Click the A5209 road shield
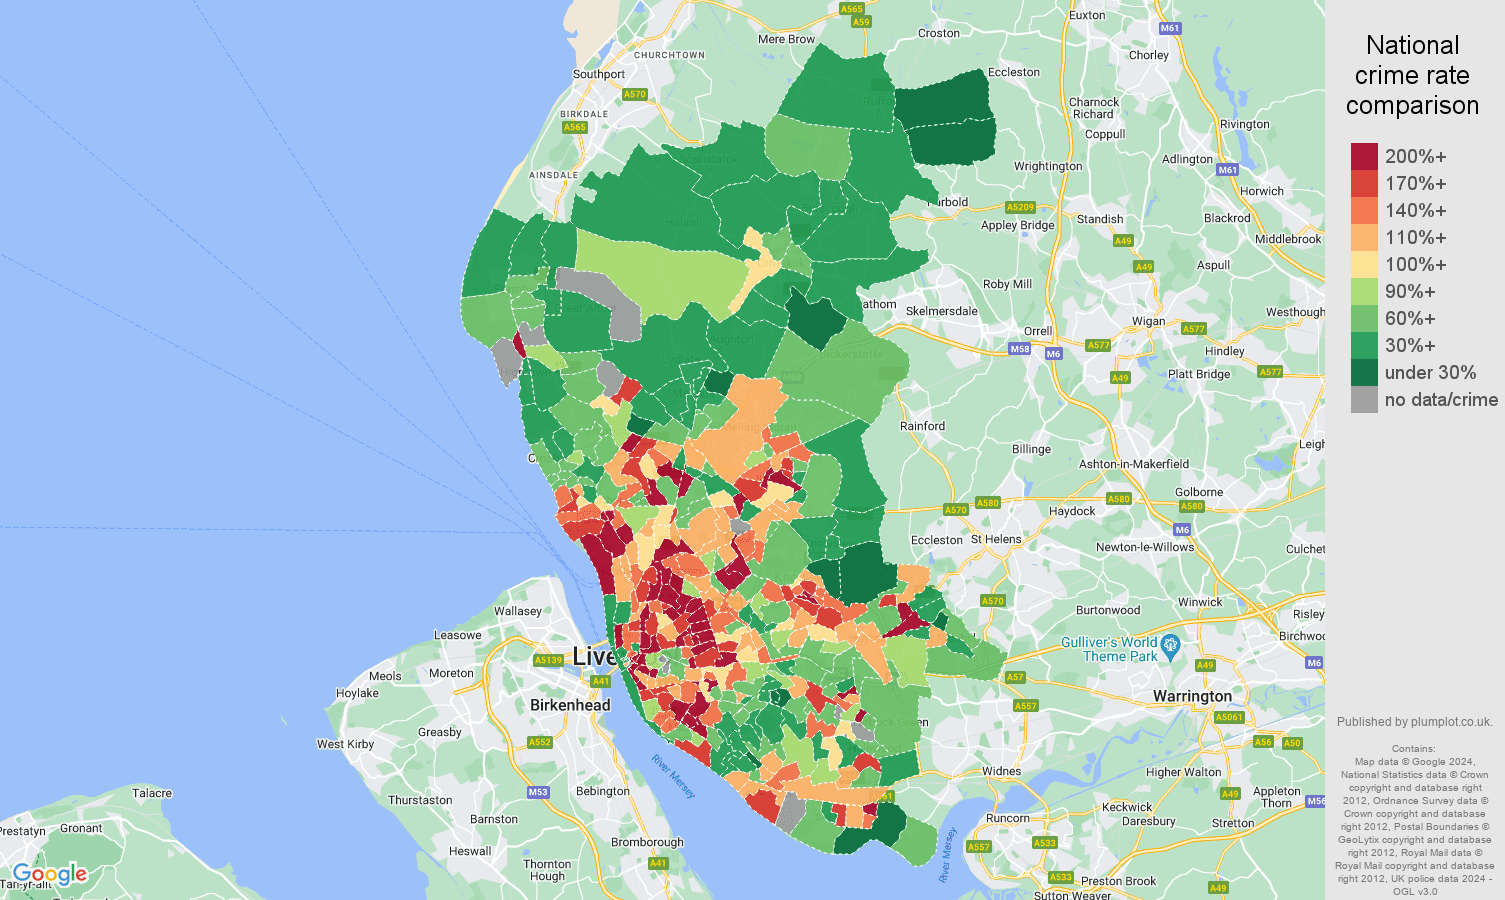The width and height of the screenshot is (1505, 900). tap(1020, 207)
